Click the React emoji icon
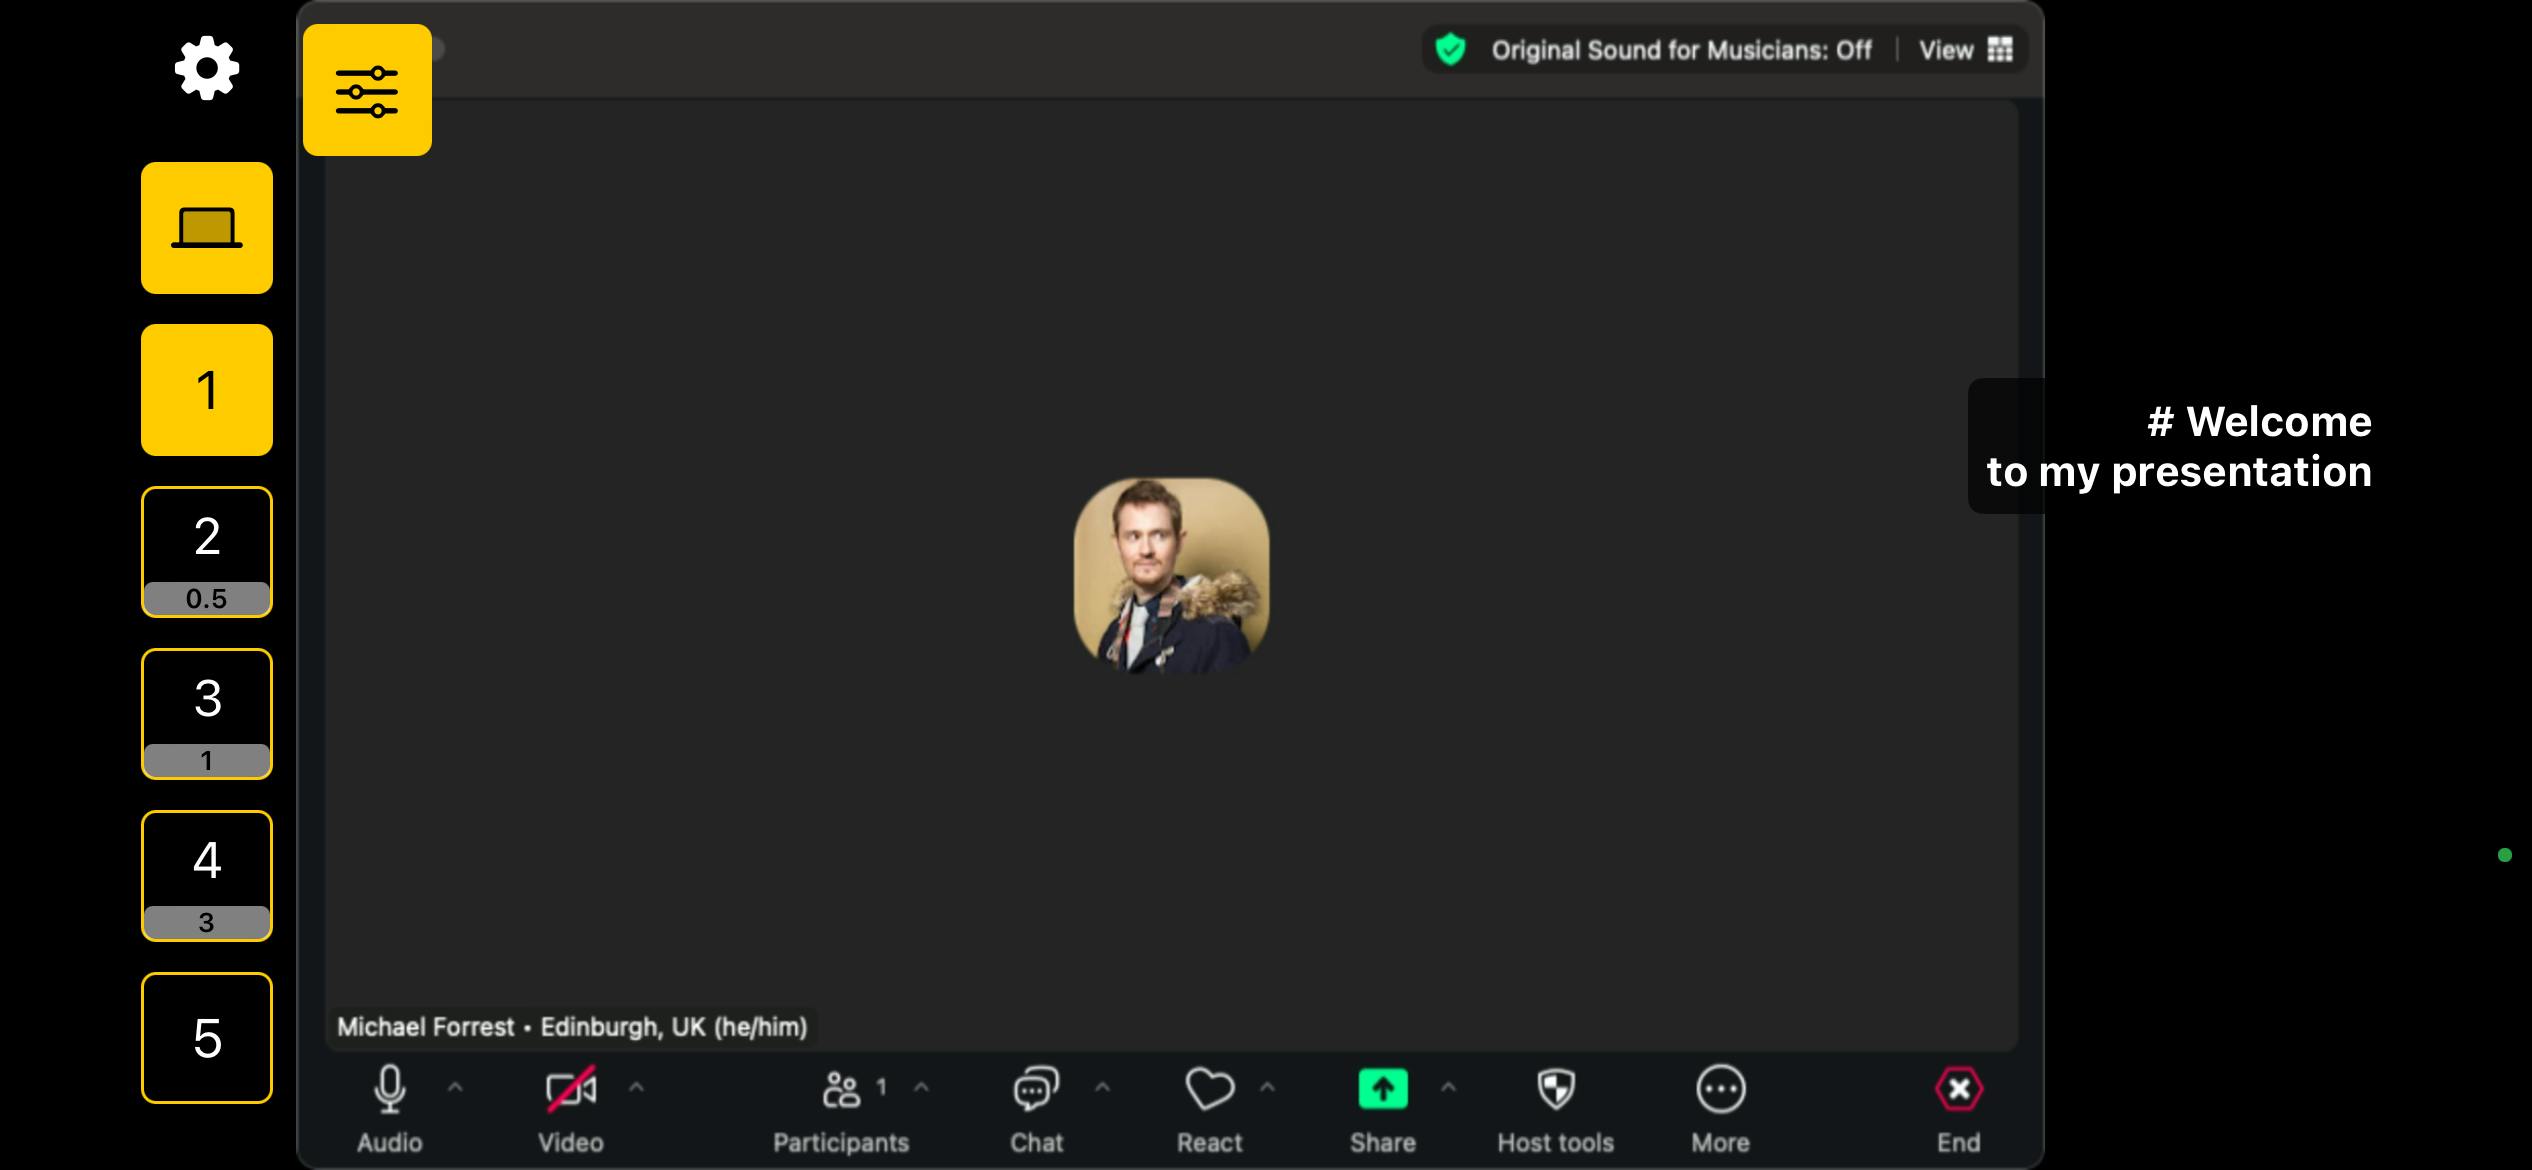The width and height of the screenshot is (2532, 1170). [x=1209, y=1088]
